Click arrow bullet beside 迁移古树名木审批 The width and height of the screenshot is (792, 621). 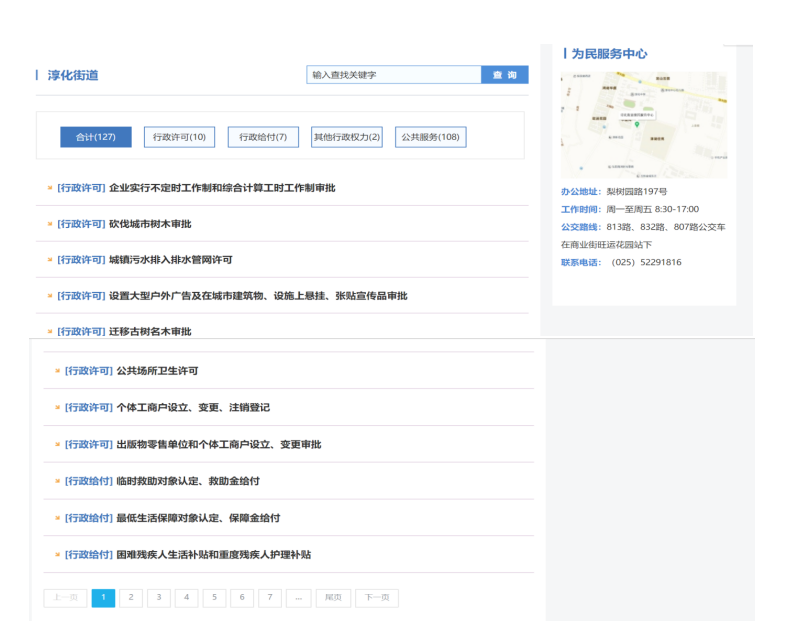50,331
